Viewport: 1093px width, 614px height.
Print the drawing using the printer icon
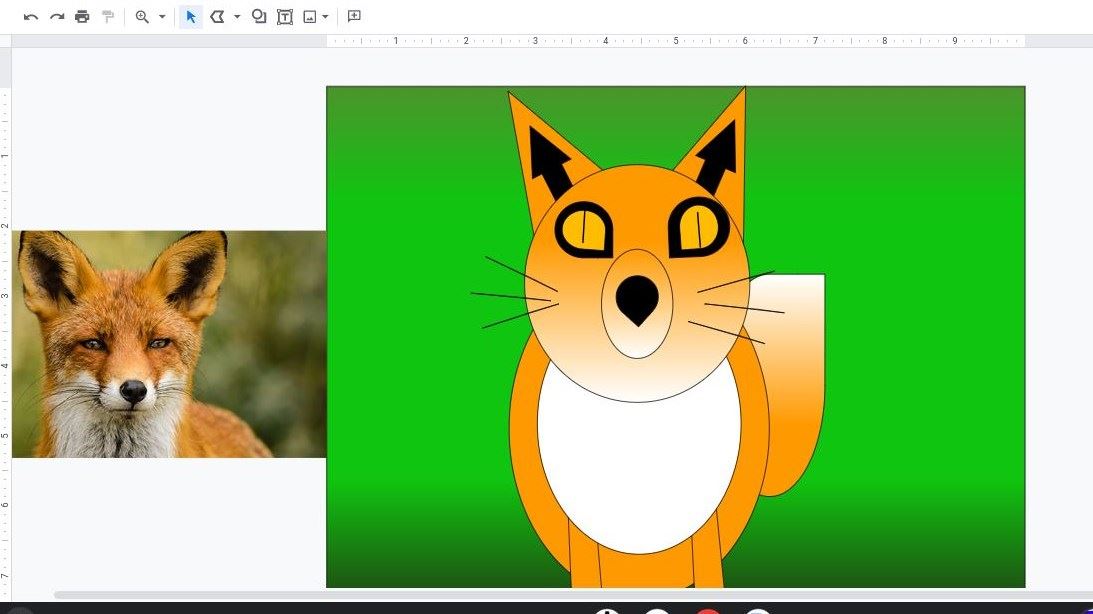pyautogui.click(x=82, y=17)
